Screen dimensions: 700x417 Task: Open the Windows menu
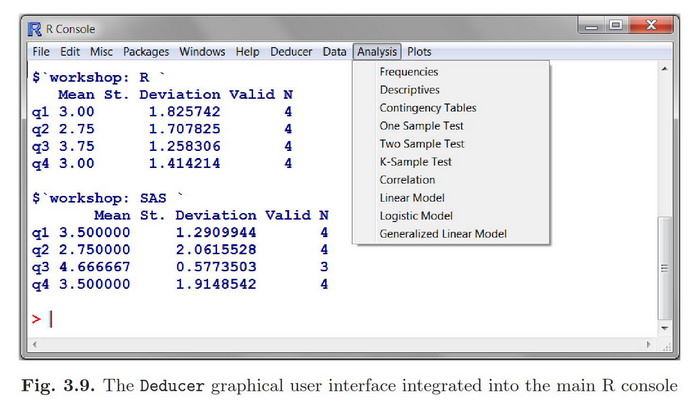point(202,51)
